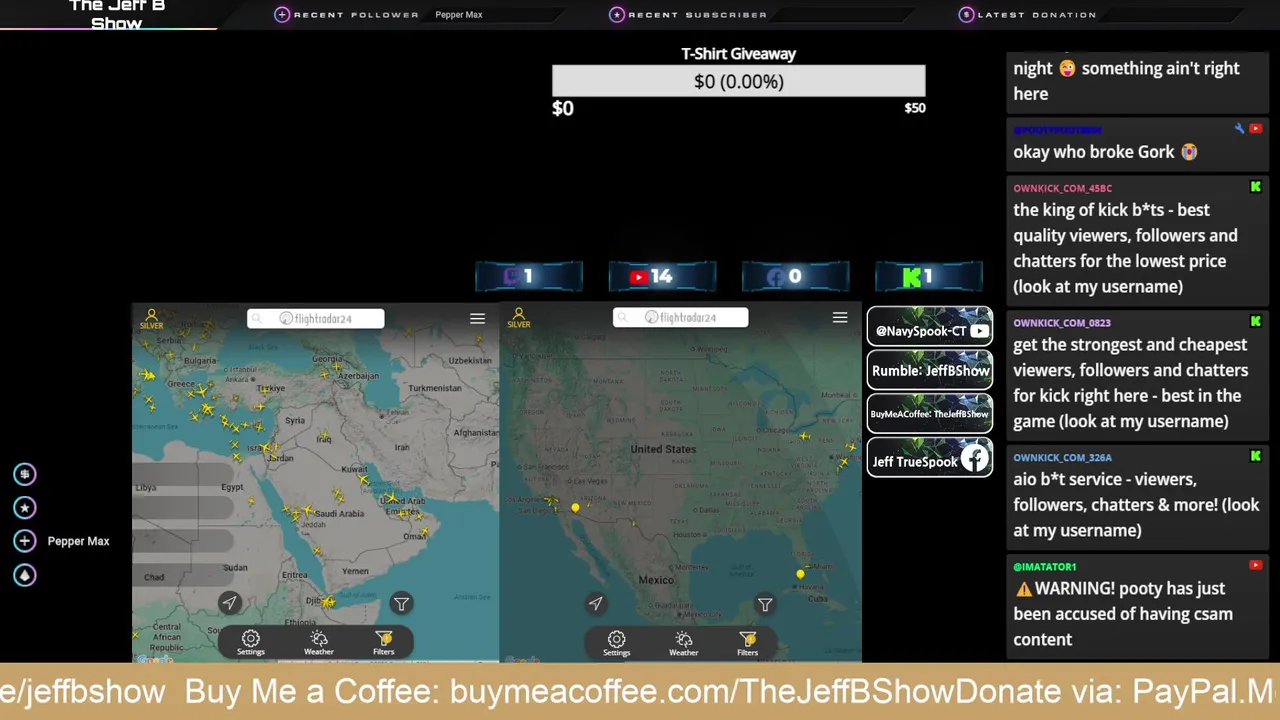
Task: Click funnel filter icon on left map
Action: 401,603
